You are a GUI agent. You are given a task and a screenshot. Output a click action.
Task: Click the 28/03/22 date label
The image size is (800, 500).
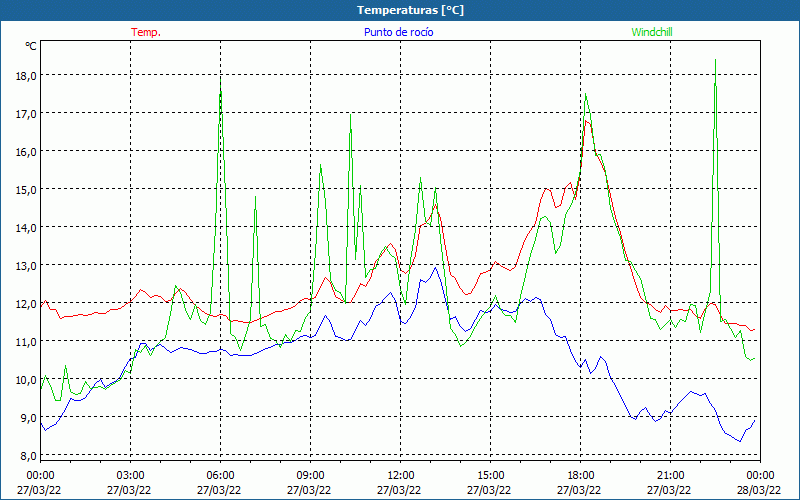[x=761, y=490]
